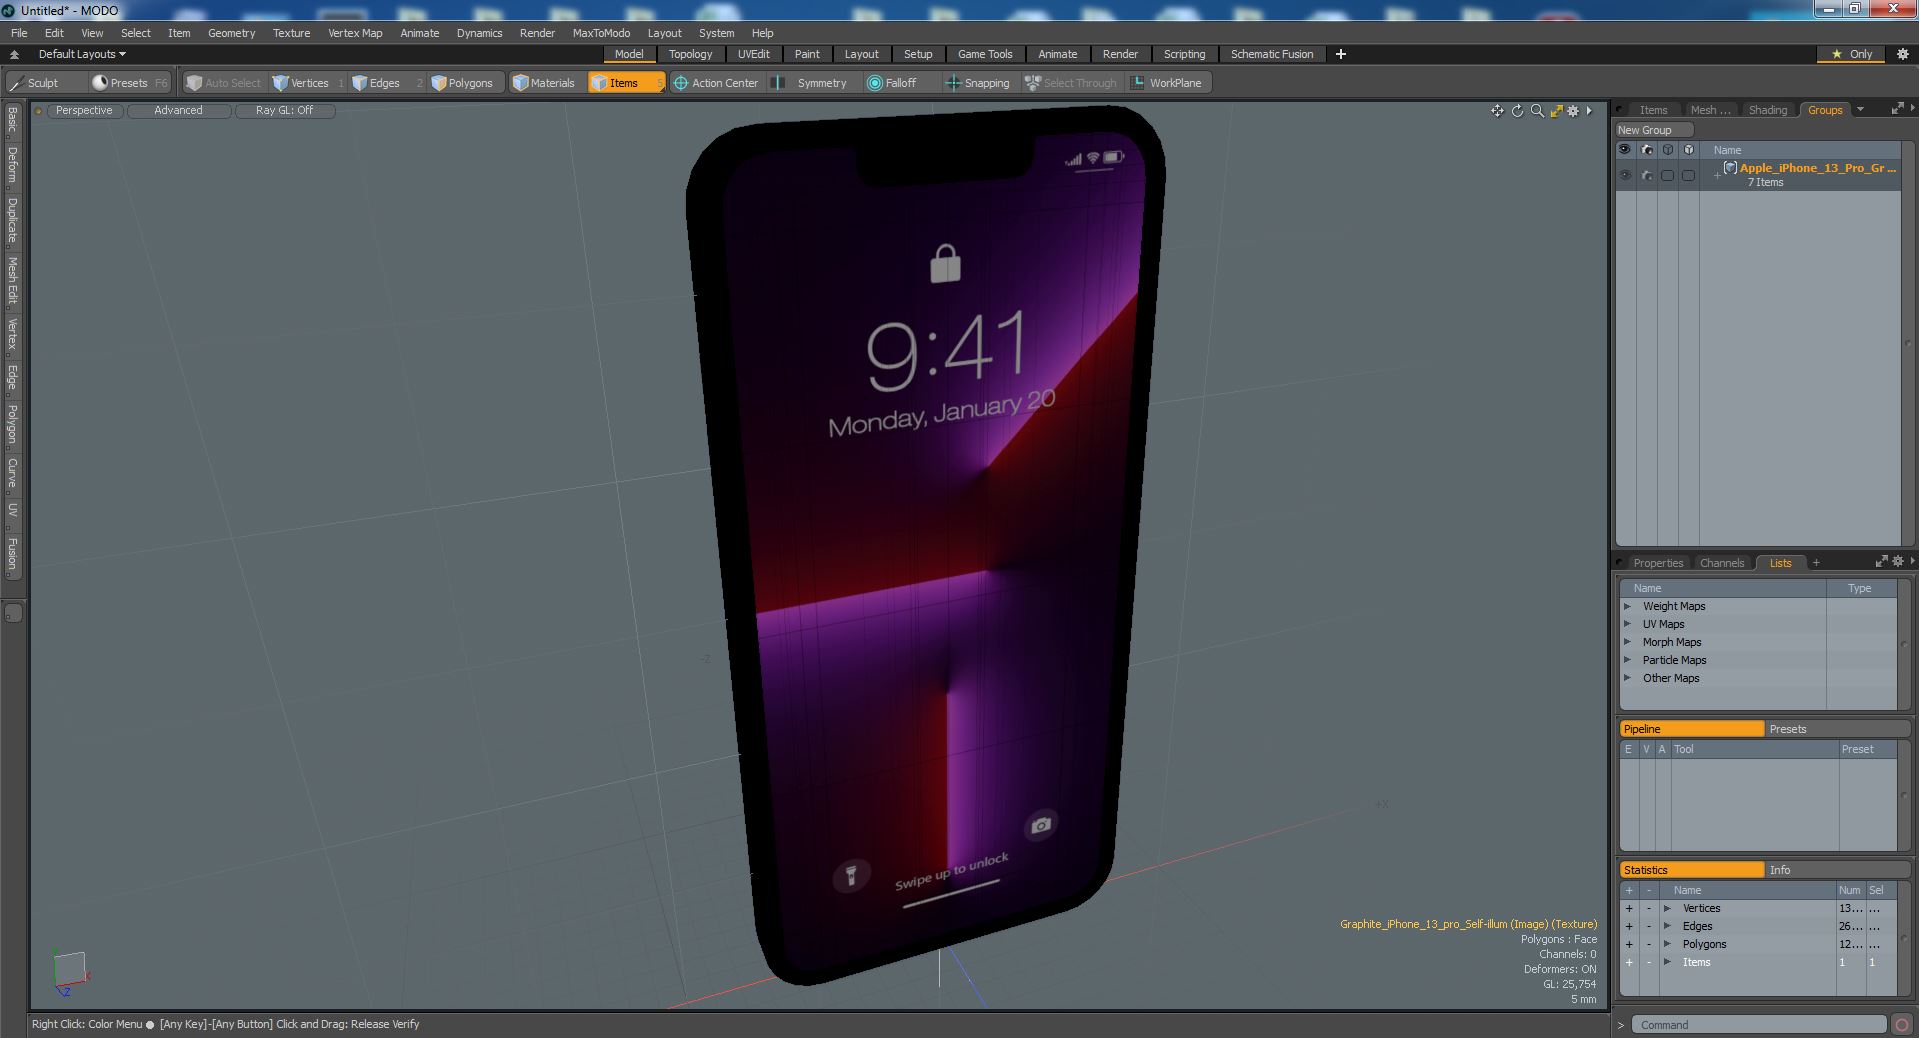Screen dimensions: 1919x1038
Task: Open the Groups panel tab dropdown arrow
Action: (1860, 110)
